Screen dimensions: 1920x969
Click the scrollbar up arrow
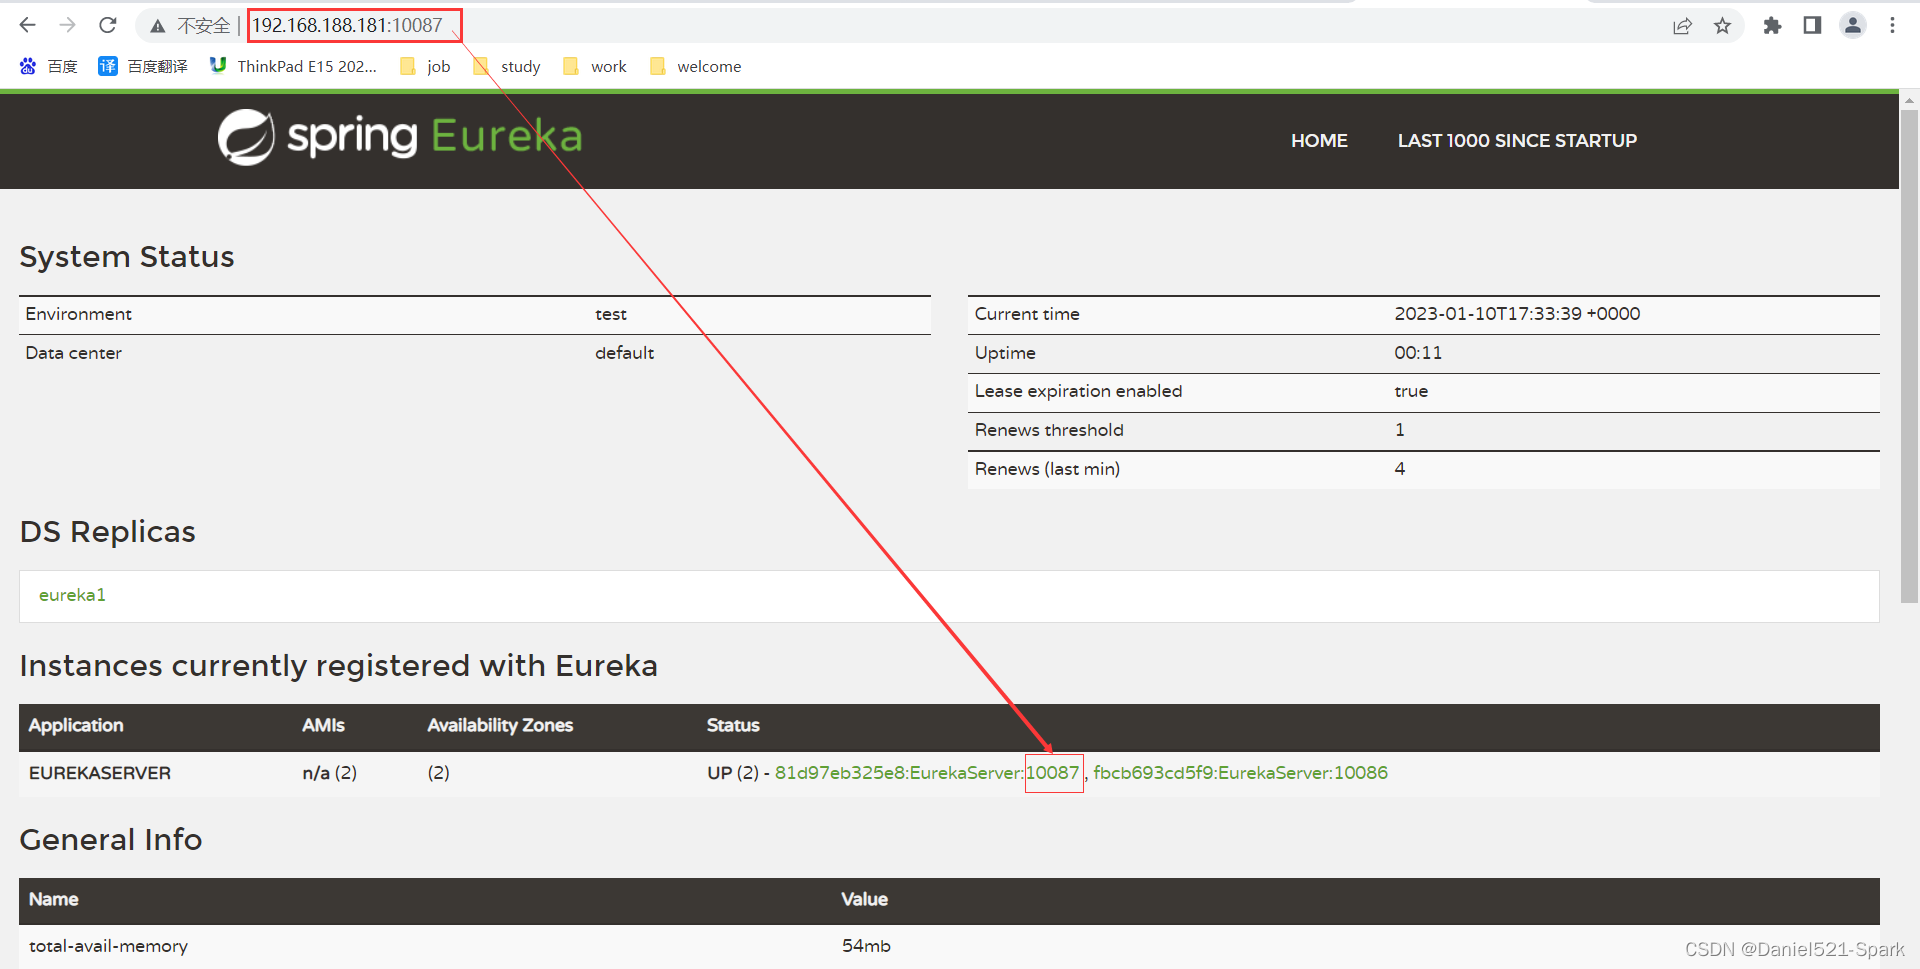coord(1909,100)
